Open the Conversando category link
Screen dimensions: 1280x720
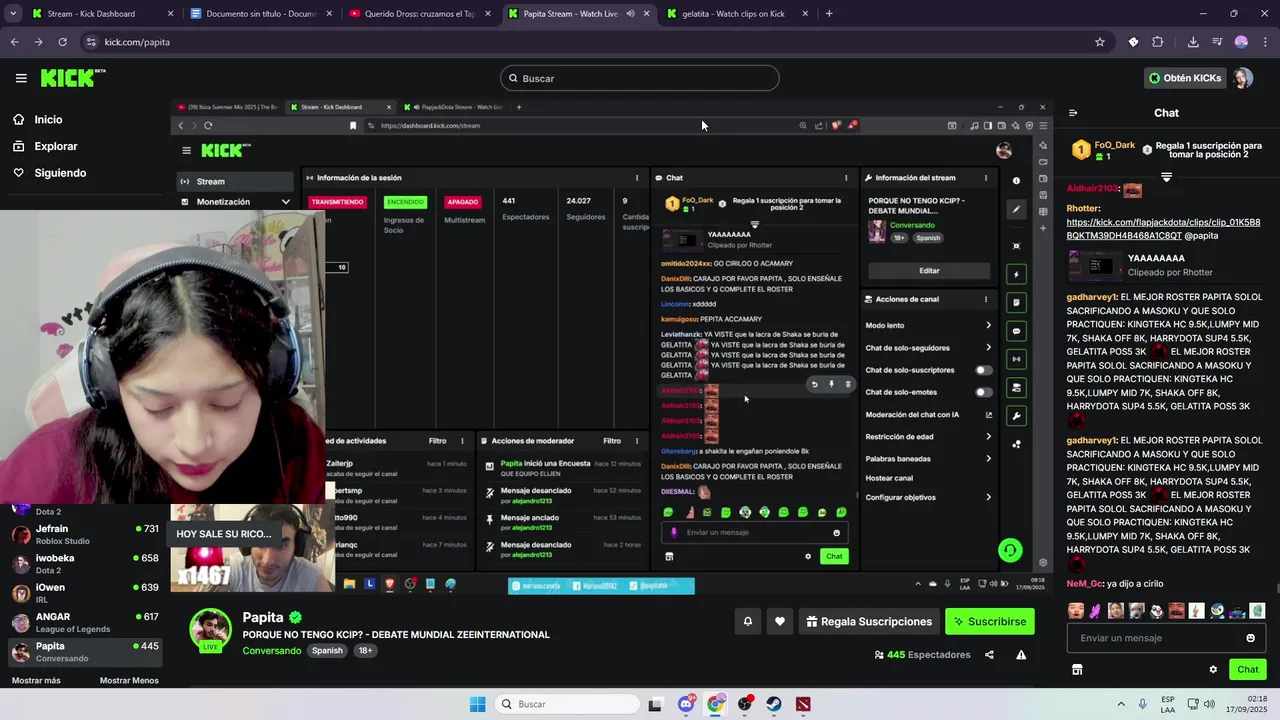(x=271, y=650)
